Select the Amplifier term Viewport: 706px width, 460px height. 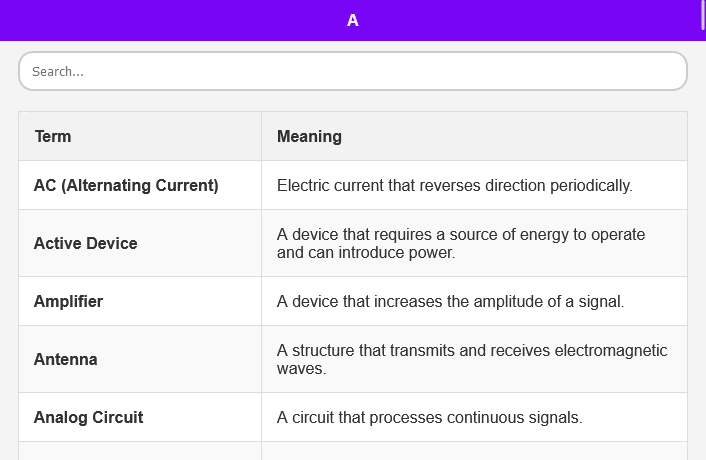pos(68,301)
